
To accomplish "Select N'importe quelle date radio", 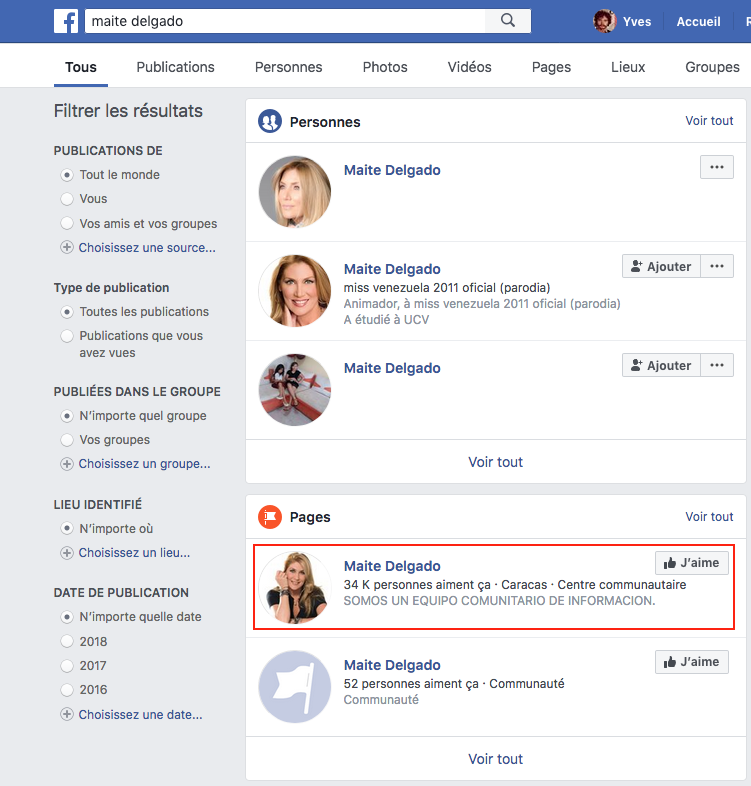I will [67, 617].
